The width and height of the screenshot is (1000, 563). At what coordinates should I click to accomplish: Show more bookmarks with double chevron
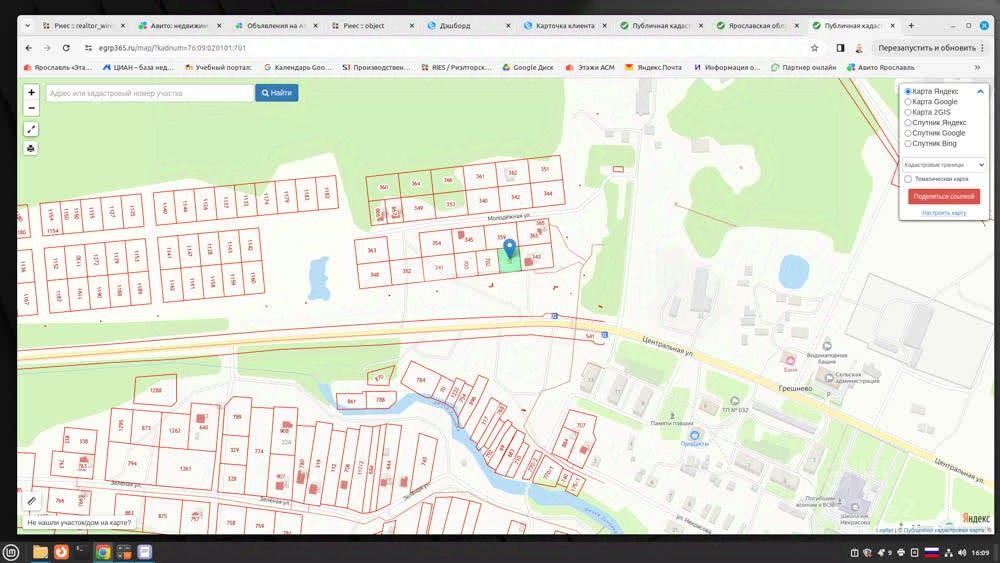coord(977,67)
